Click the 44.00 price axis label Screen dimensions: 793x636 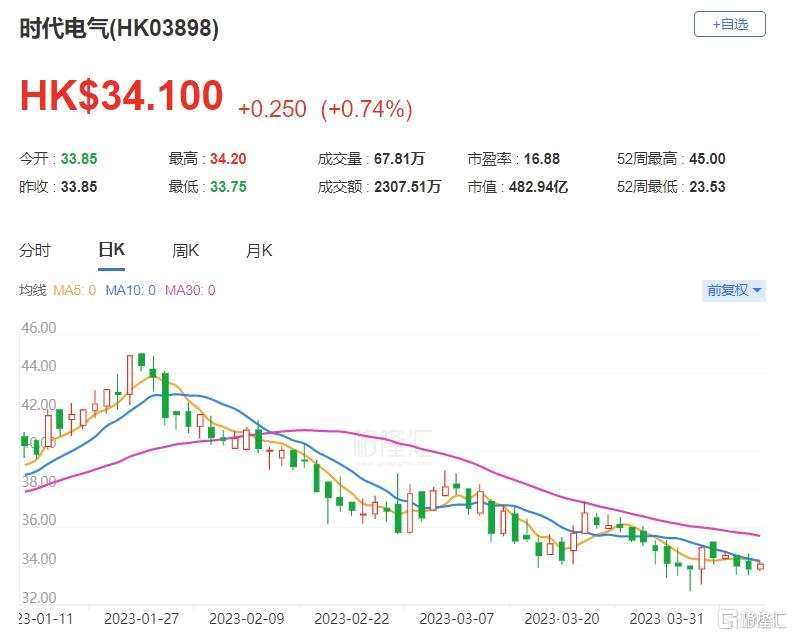point(38,366)
